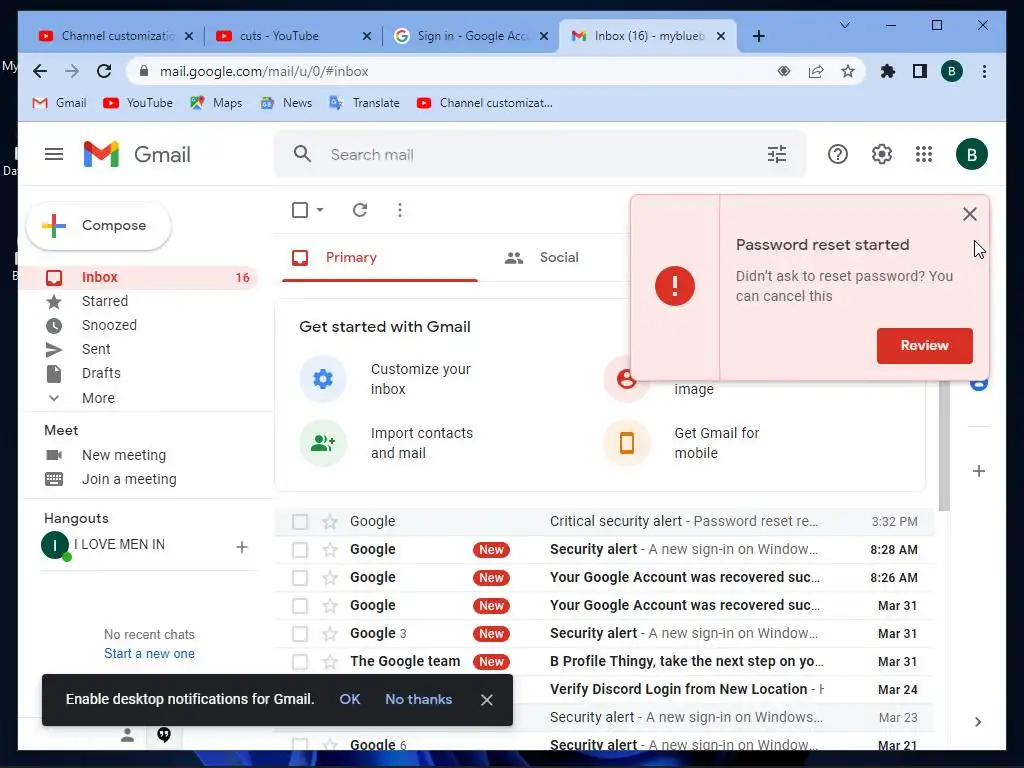Viewport: 1024px width, 768px height.
Task: Open Gmail support help icon
Action: pyautogui.click(x=837, y=154)
